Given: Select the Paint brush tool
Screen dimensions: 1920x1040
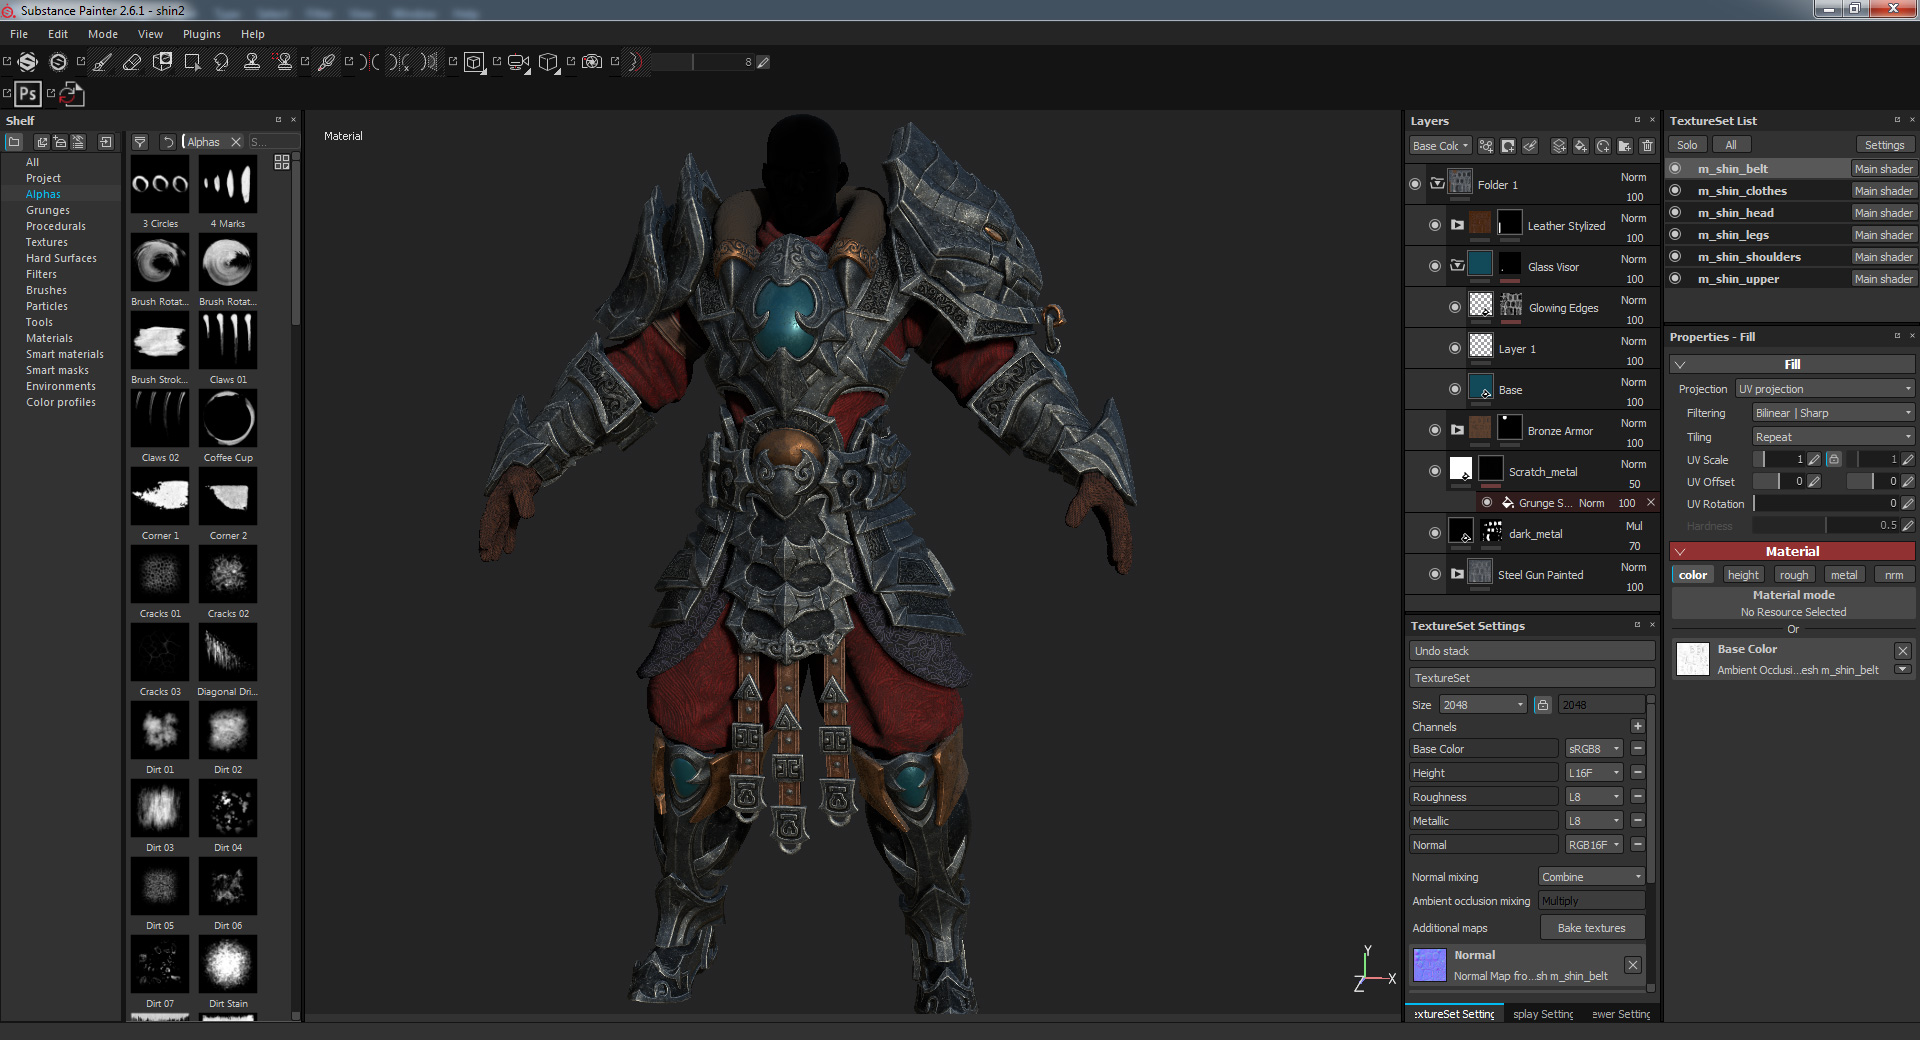Looking at the screenshot, I should (102, 62).
